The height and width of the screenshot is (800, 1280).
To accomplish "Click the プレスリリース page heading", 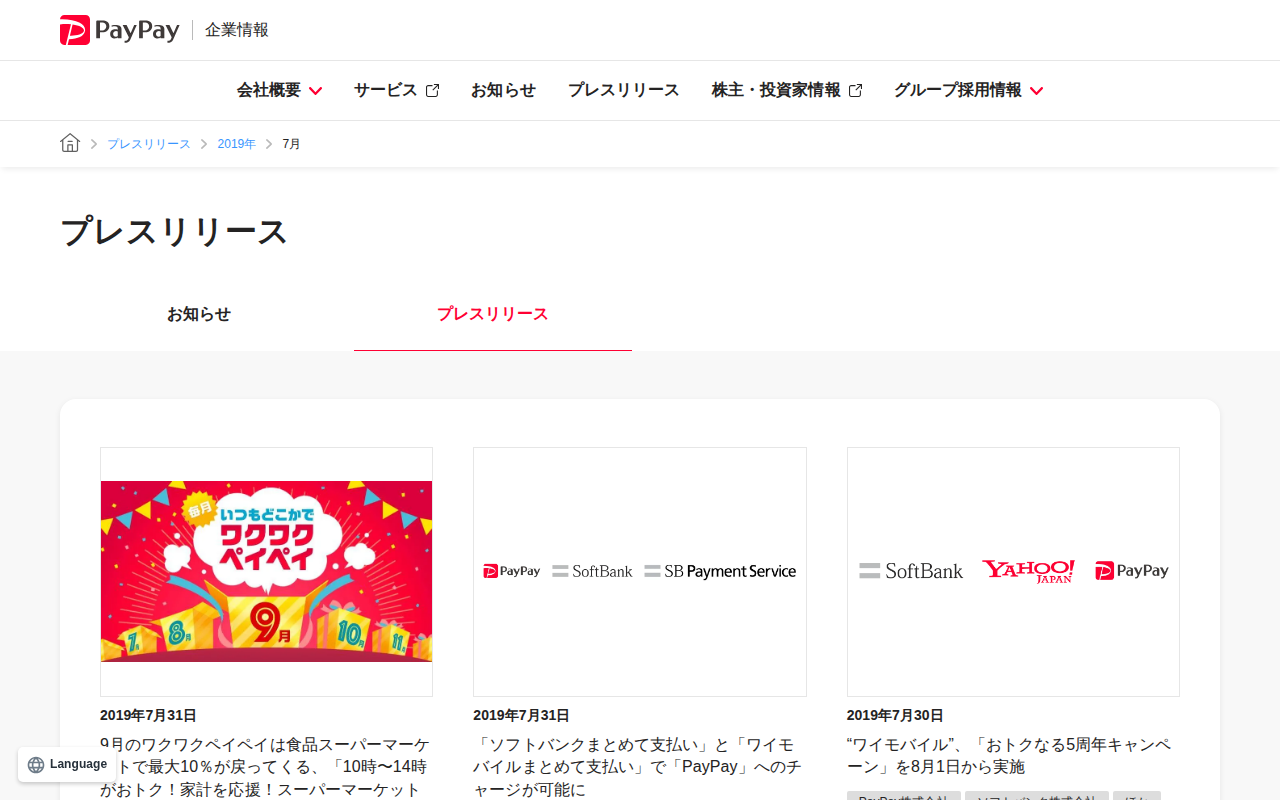I will [x=174, y=232].
